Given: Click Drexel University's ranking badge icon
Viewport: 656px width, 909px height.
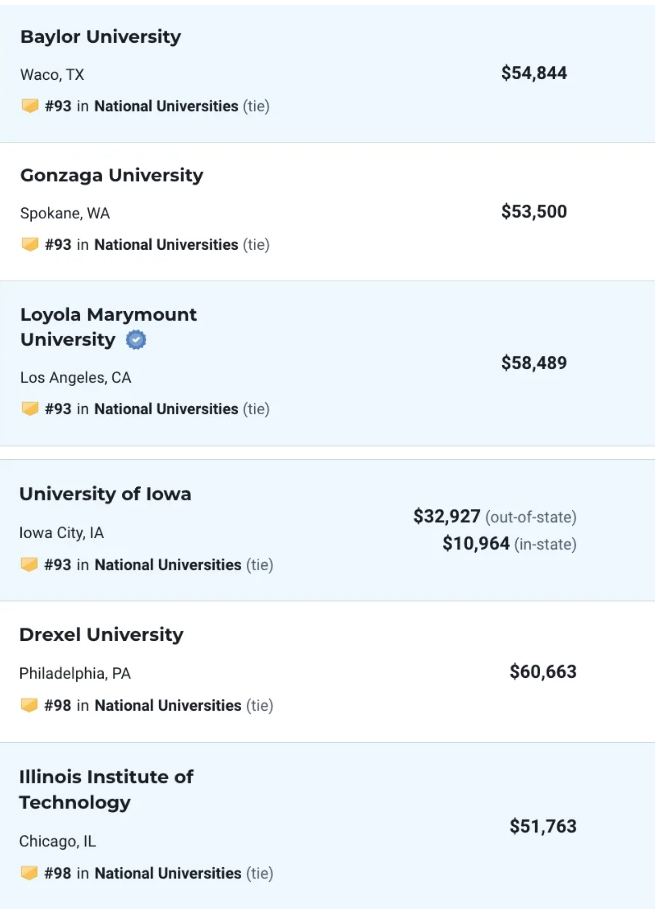Looking at the screenshot, I should (x=29, y=706).
